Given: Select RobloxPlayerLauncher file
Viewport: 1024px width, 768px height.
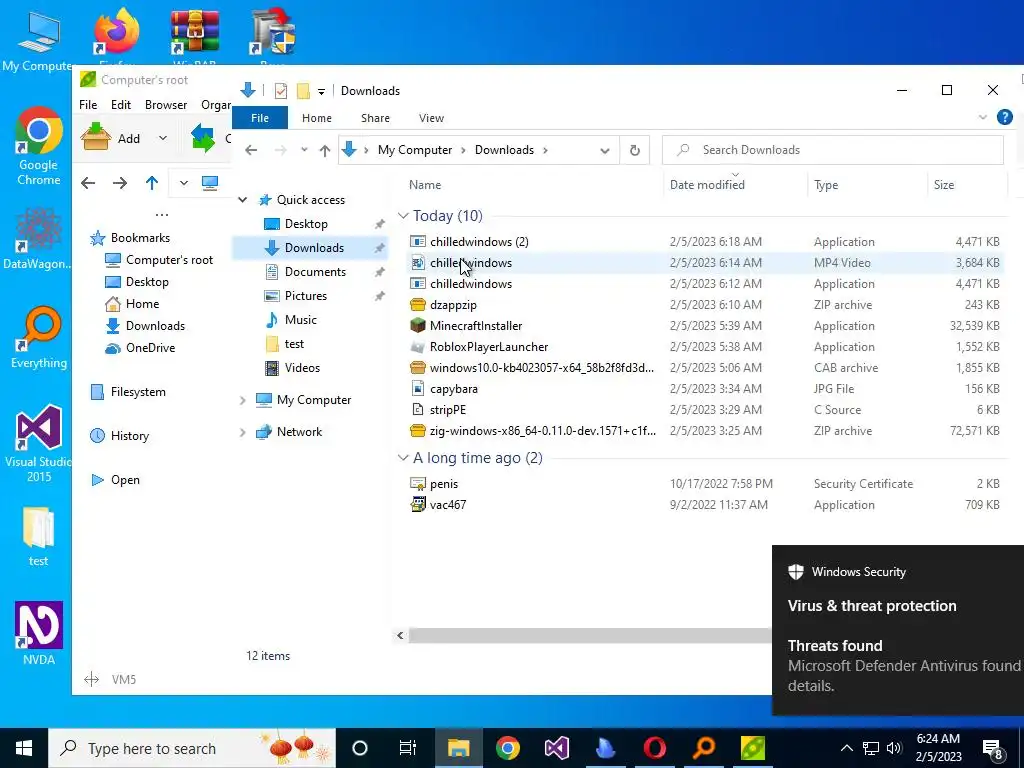Looking at the screenshot, I should pyautogui.click(x=705, y=347).
